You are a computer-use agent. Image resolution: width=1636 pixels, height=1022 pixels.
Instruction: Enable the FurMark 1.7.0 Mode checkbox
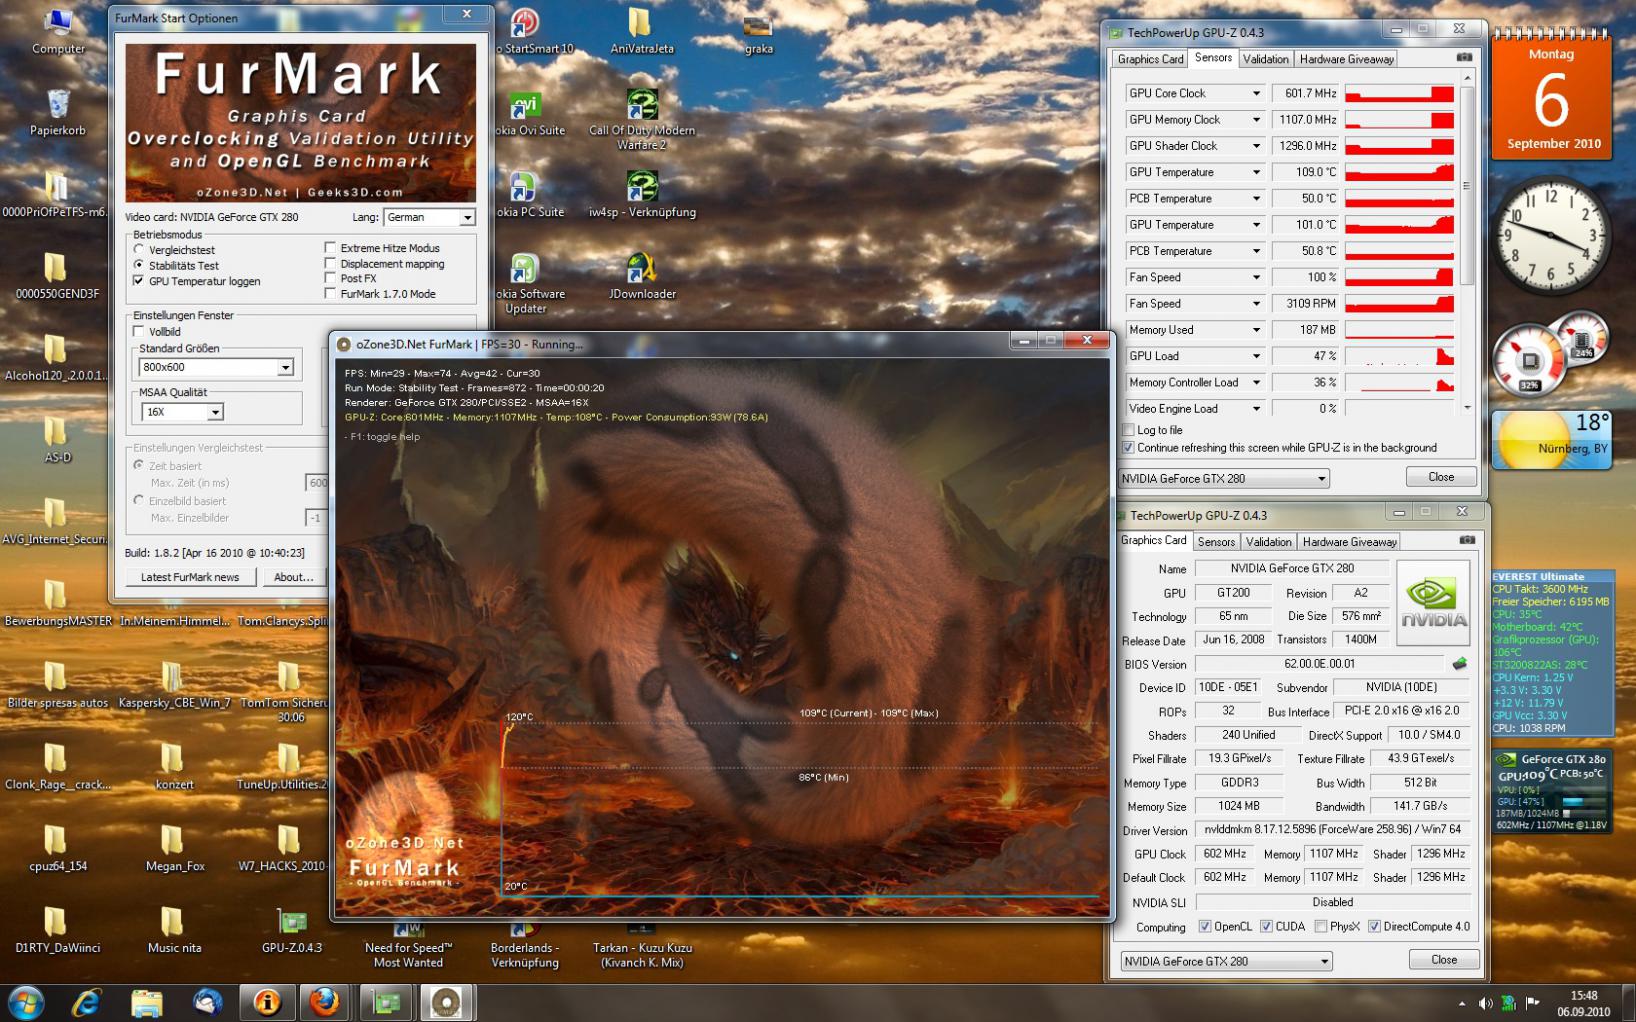(x=330, y=293)
